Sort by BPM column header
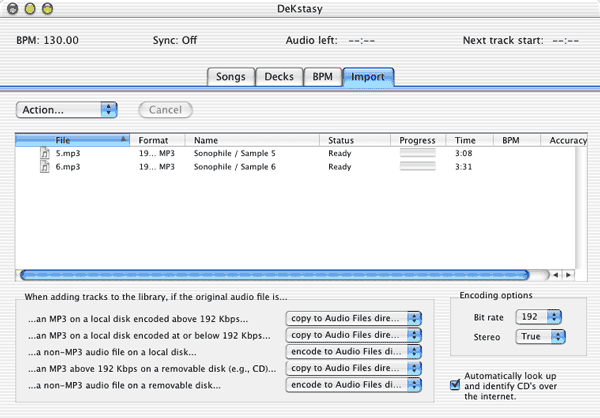 coord(516,140)
